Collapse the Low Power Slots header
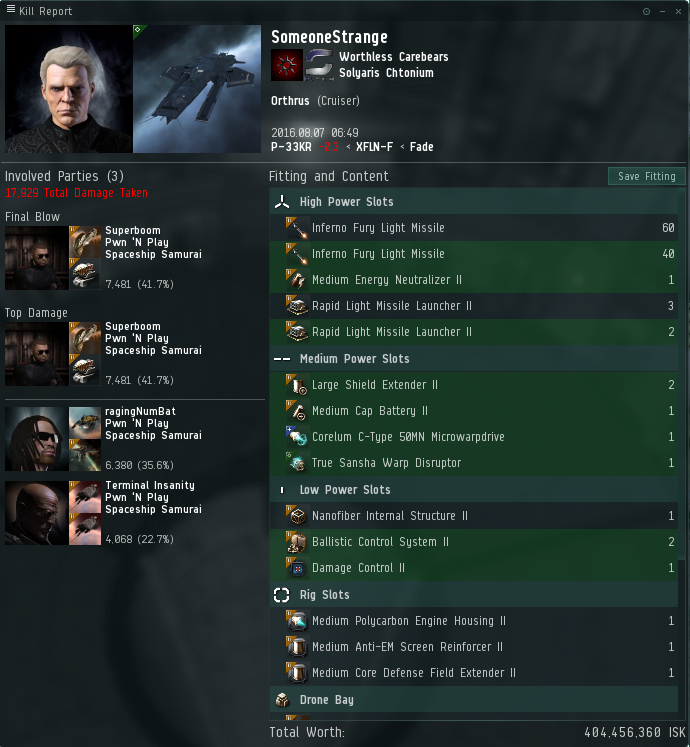This screenshot has height=747, width=690. [x=474, y=490]
